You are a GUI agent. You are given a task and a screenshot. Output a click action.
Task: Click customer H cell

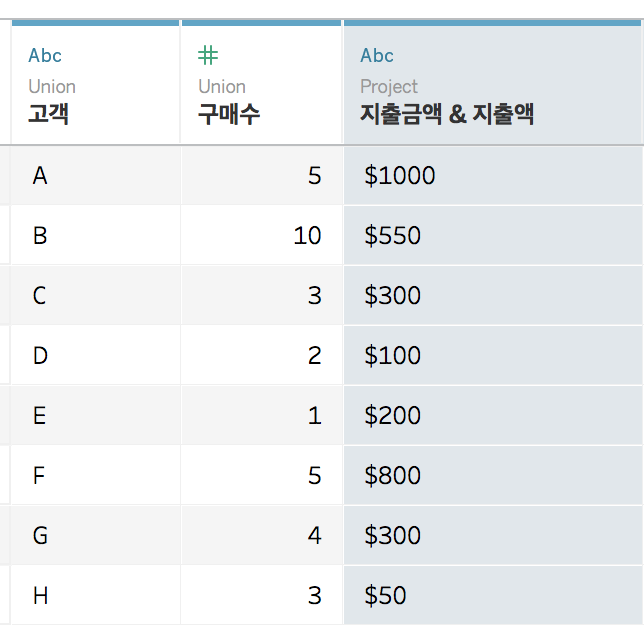tap(95, 595)
